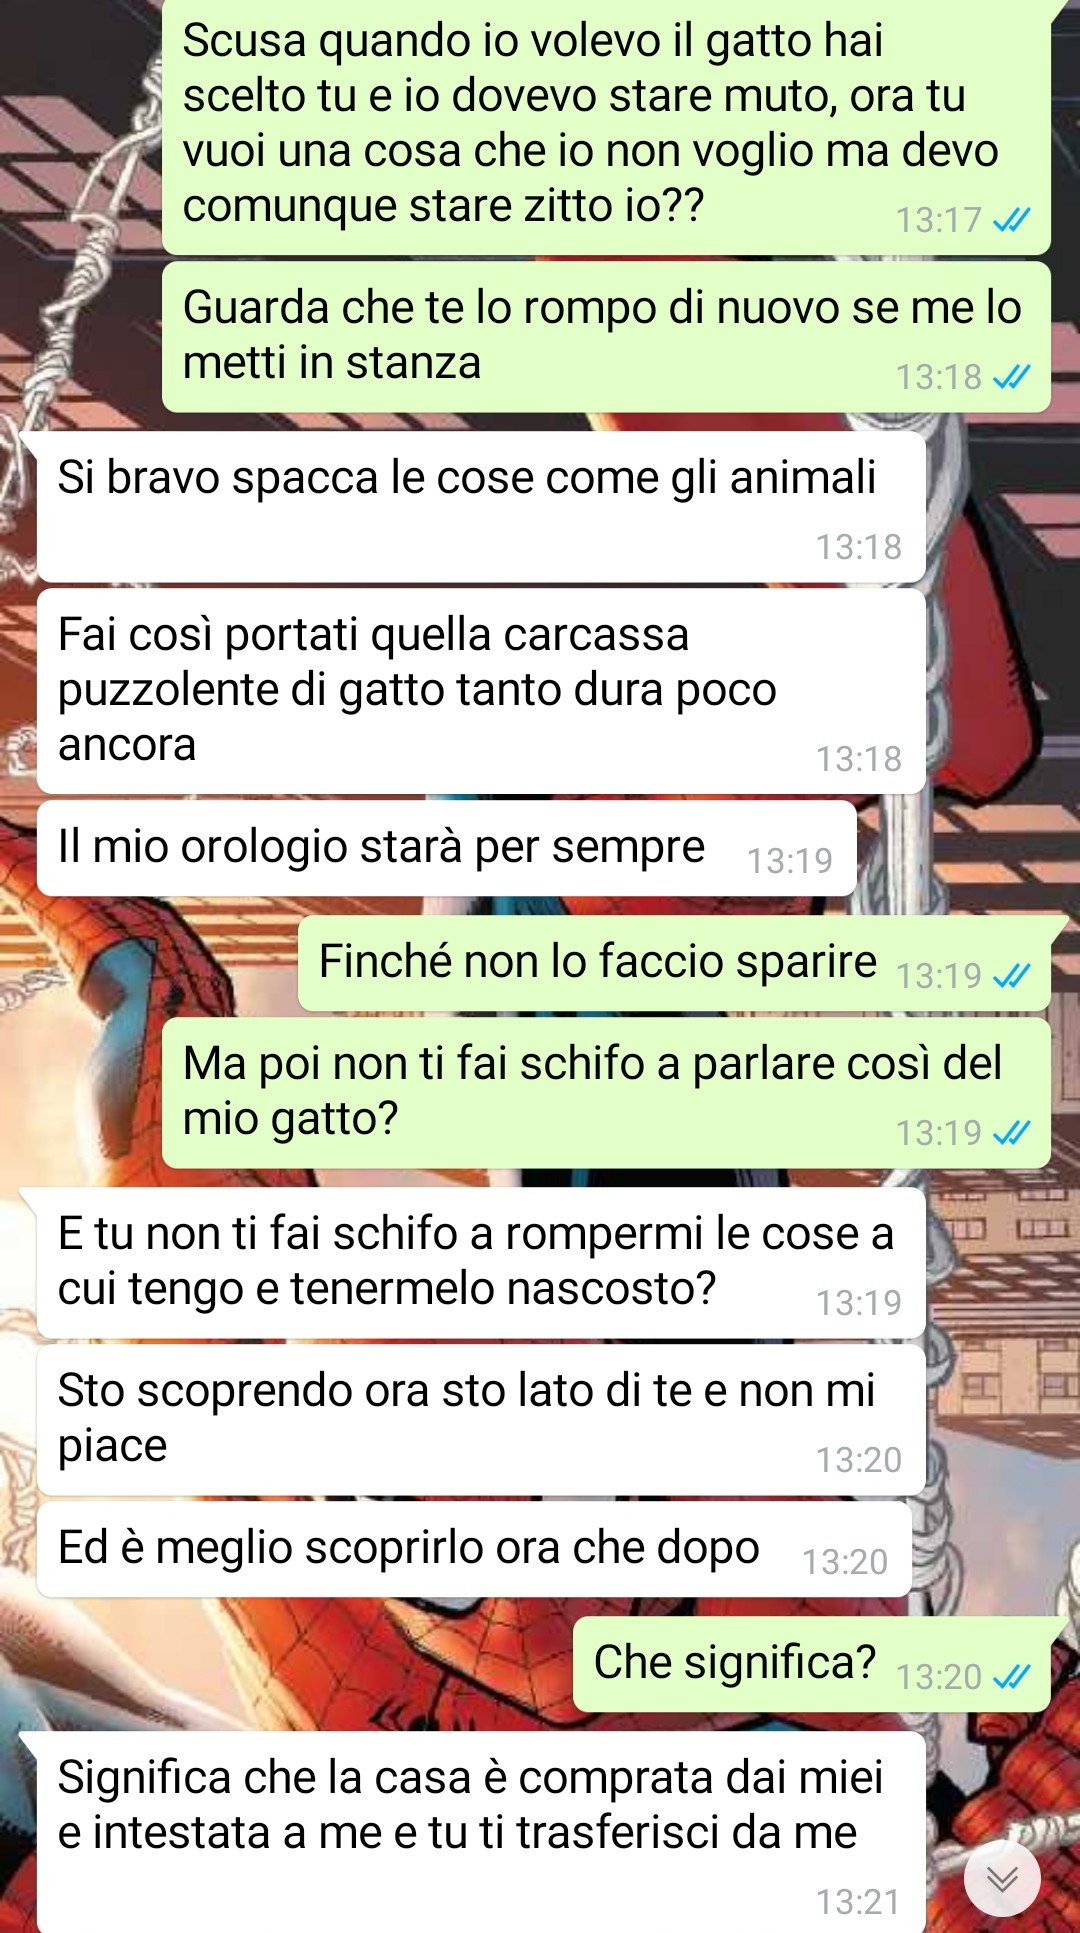The height and width of the screenshot is (1933, 1080).
Task: Tap message 'Significa che la casa è comprata'
Action: pos(481,1834)
